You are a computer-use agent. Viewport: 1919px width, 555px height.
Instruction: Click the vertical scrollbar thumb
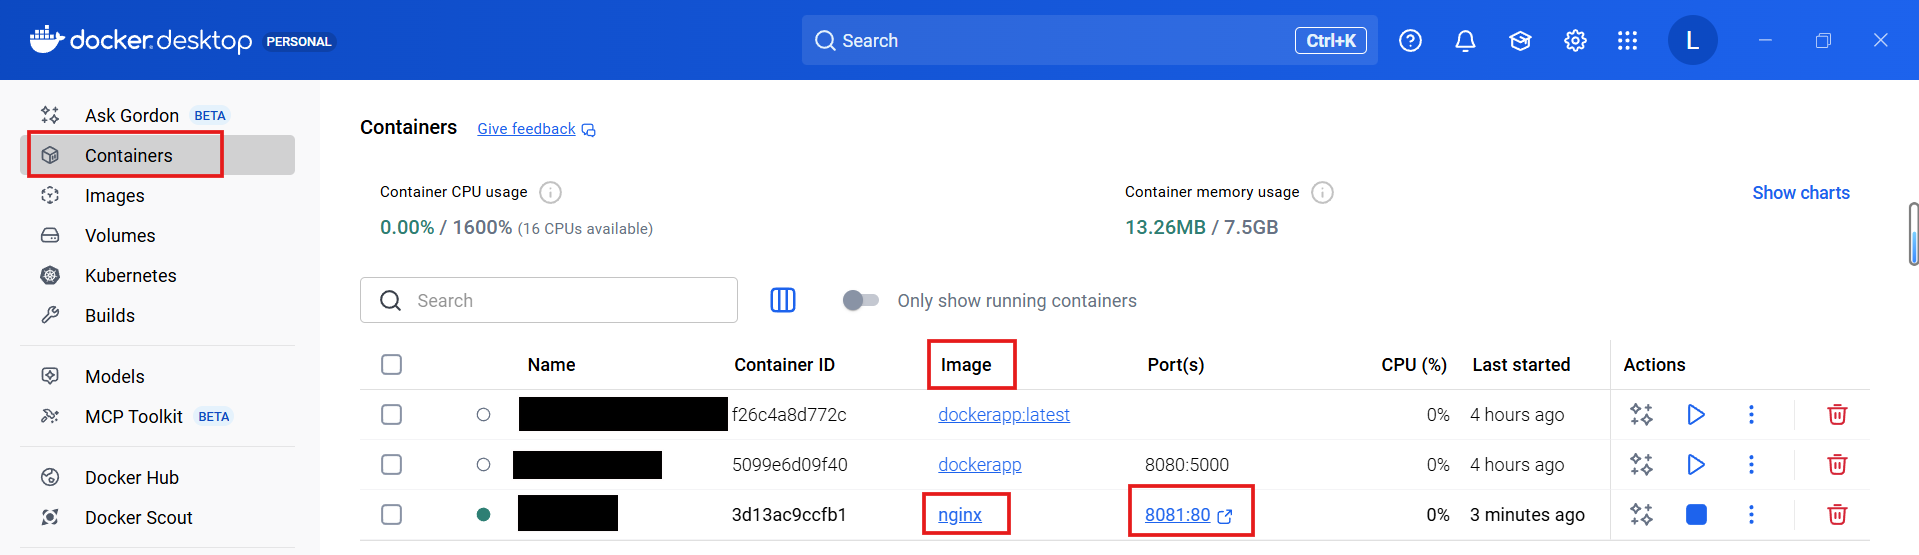tap(1913, 234)
